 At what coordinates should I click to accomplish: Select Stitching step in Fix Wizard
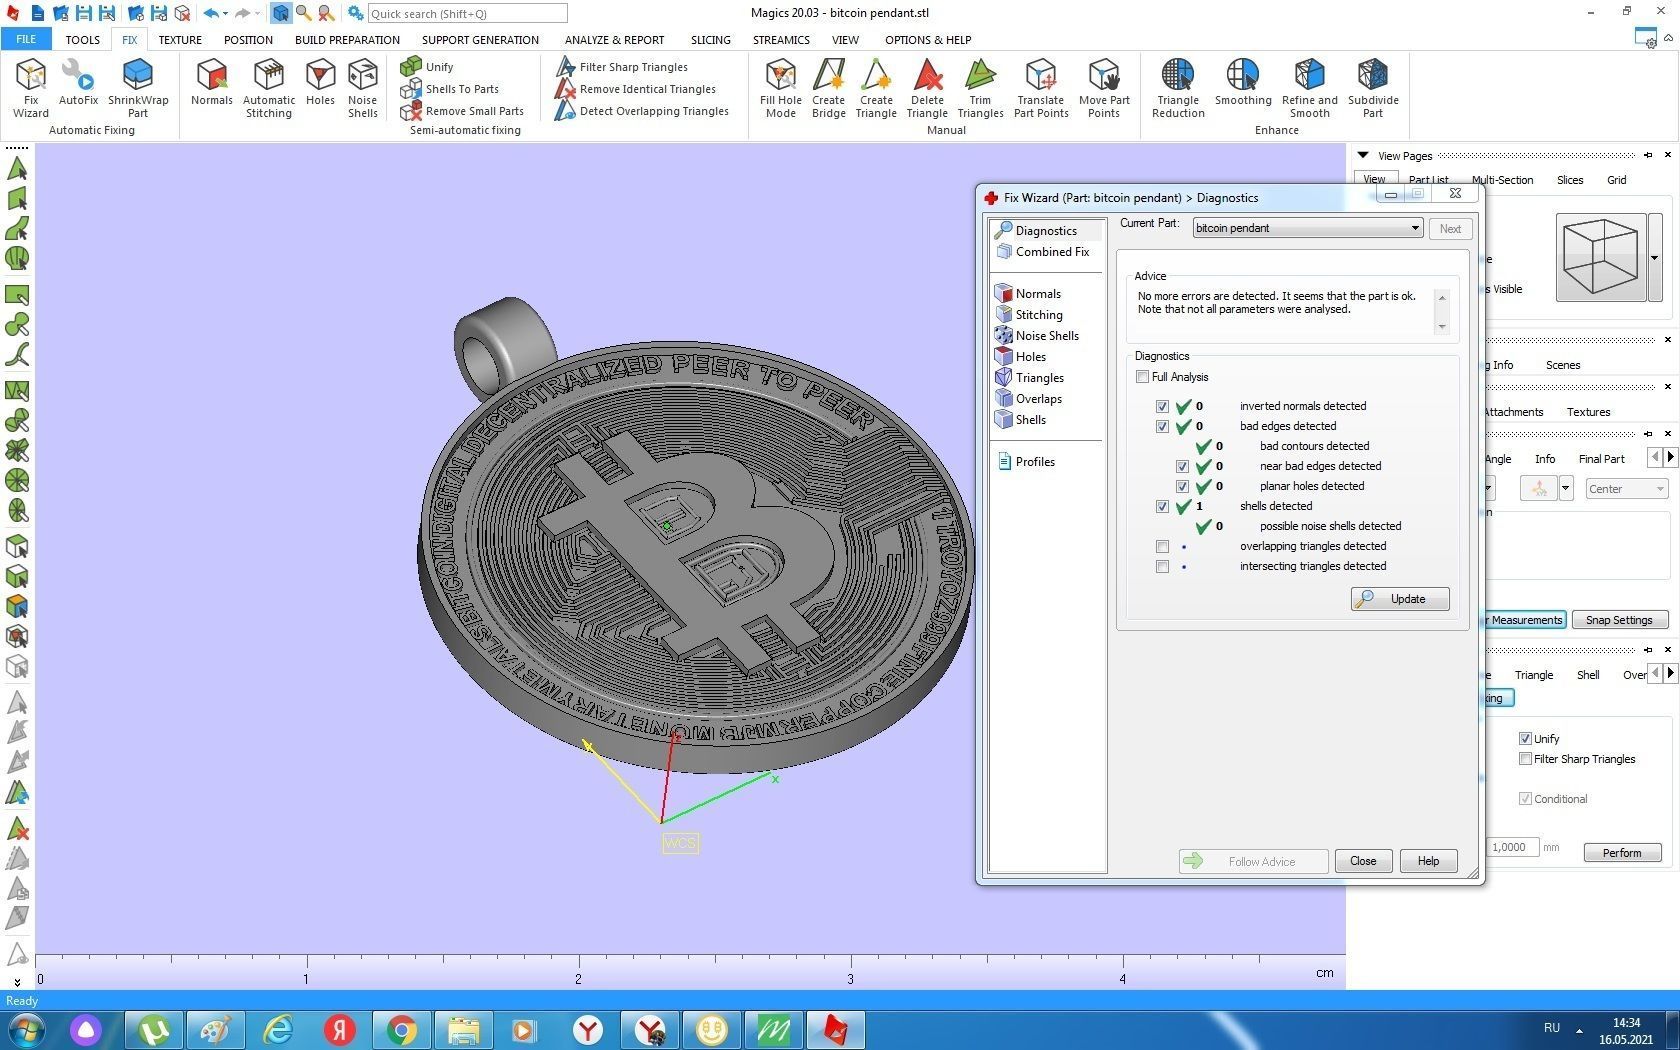pos(1030,315)
